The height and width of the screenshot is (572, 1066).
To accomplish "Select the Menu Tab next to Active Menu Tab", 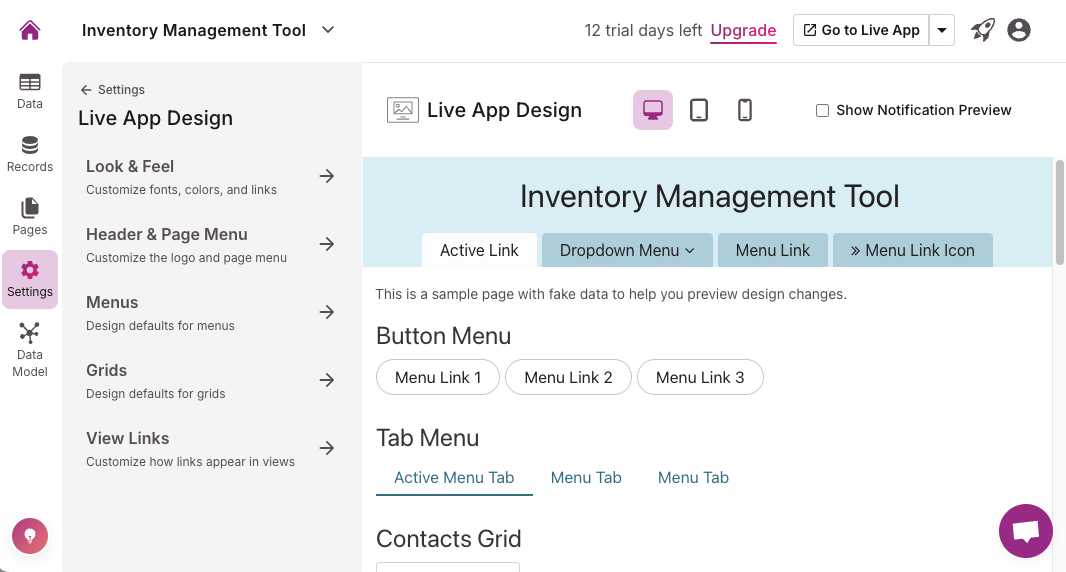I will tap(586, 478).
